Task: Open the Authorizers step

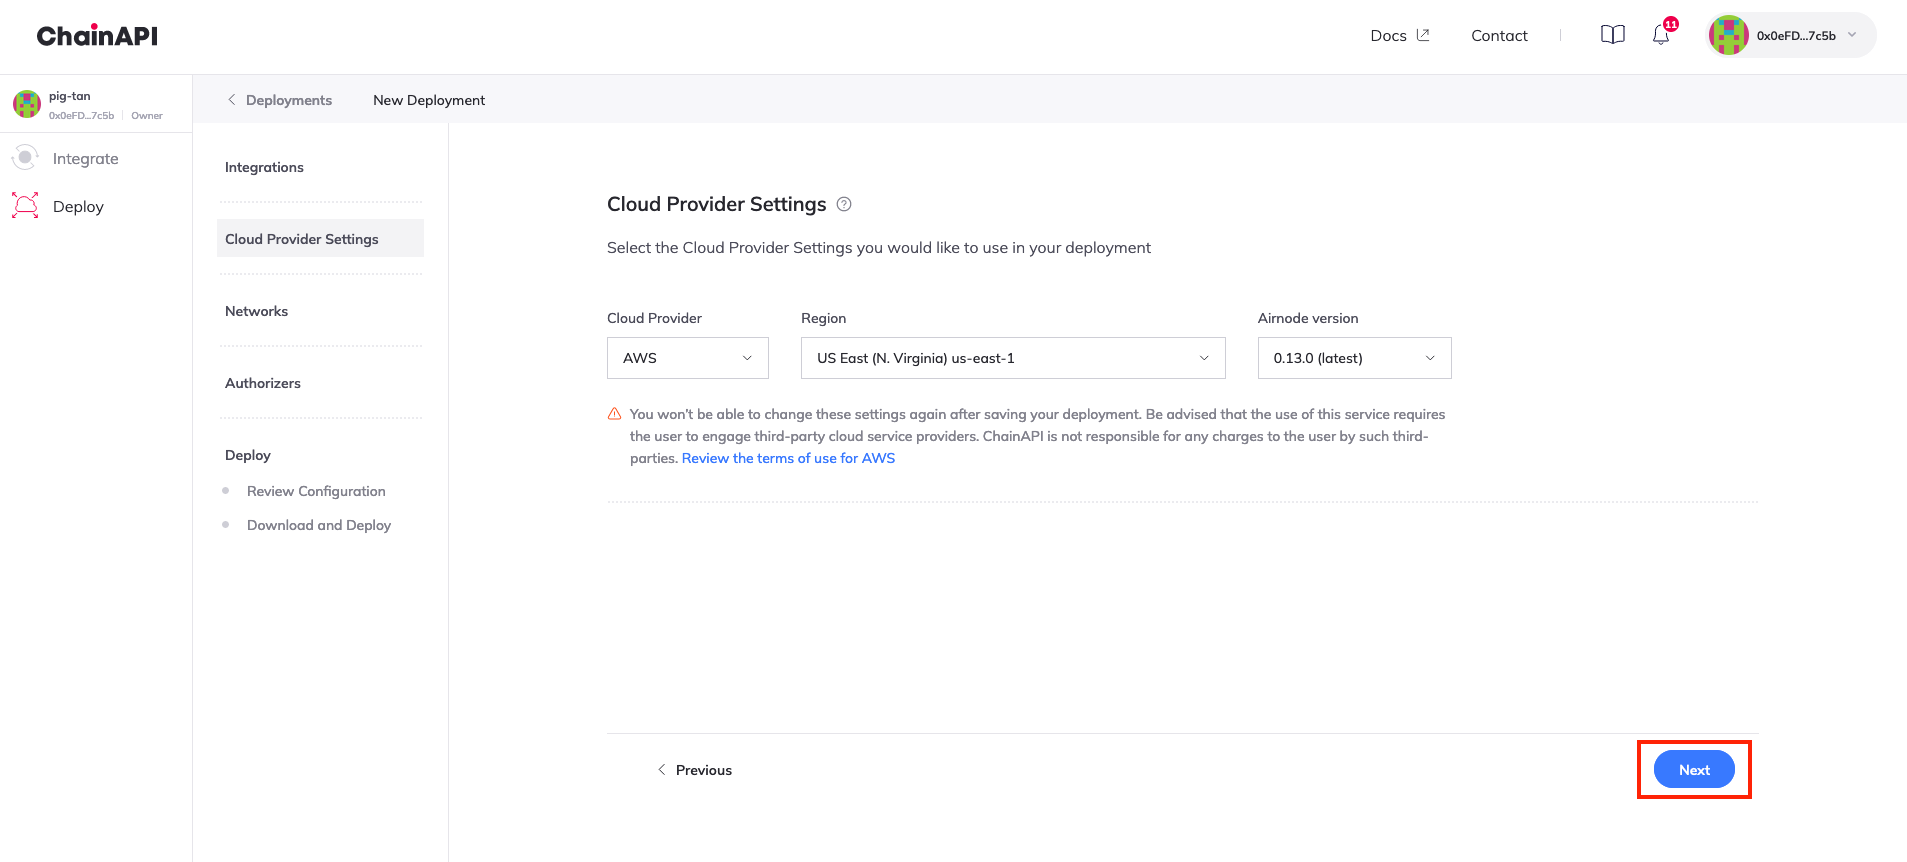Action: click(262, 383)
